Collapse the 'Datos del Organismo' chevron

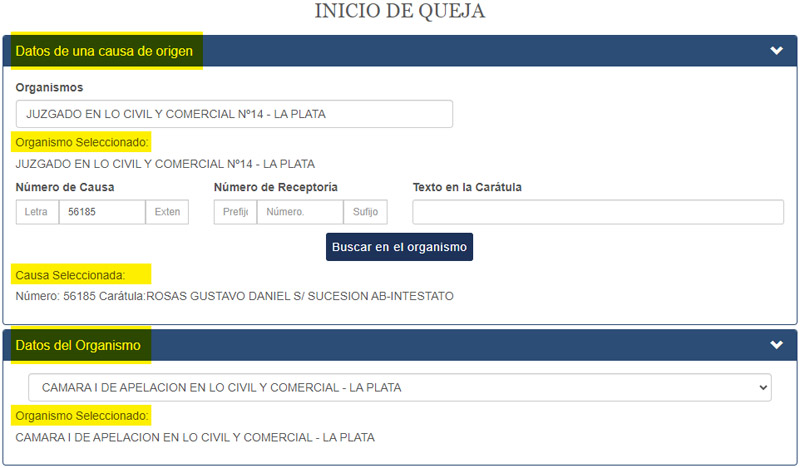(776, 345)
